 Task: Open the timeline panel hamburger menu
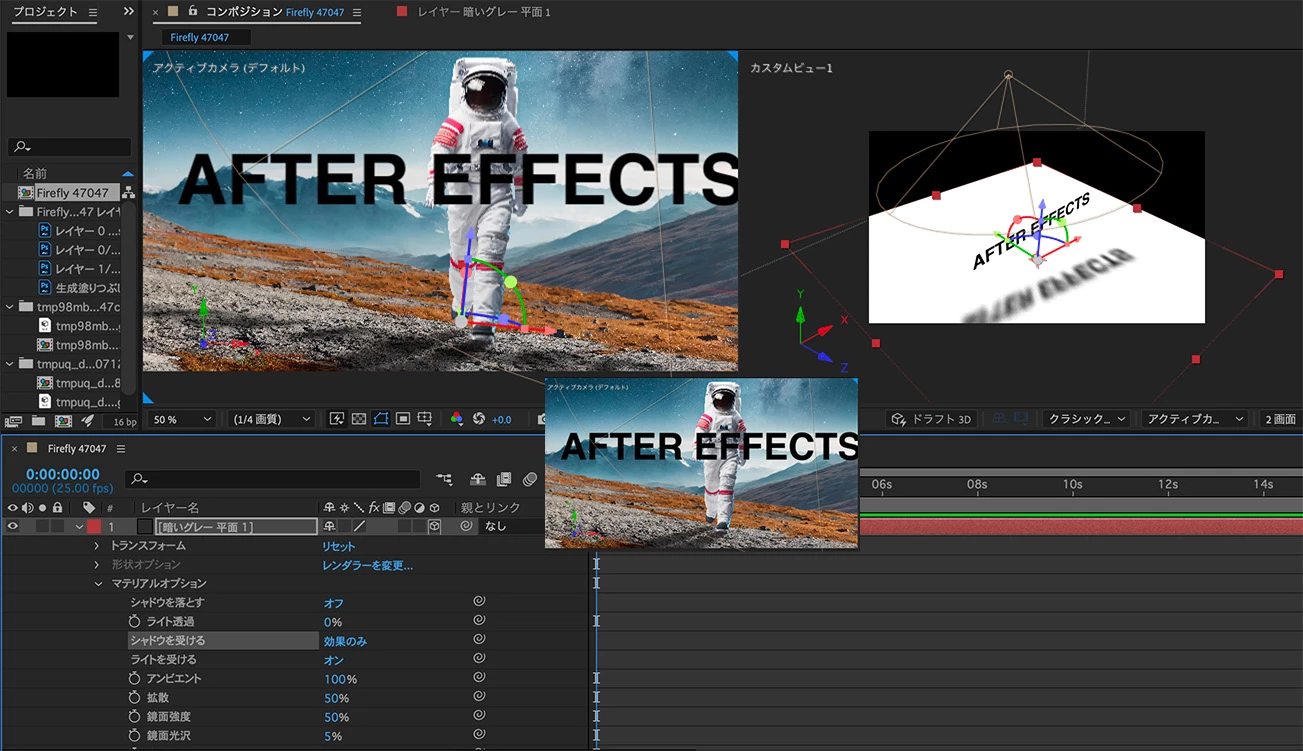121,448
